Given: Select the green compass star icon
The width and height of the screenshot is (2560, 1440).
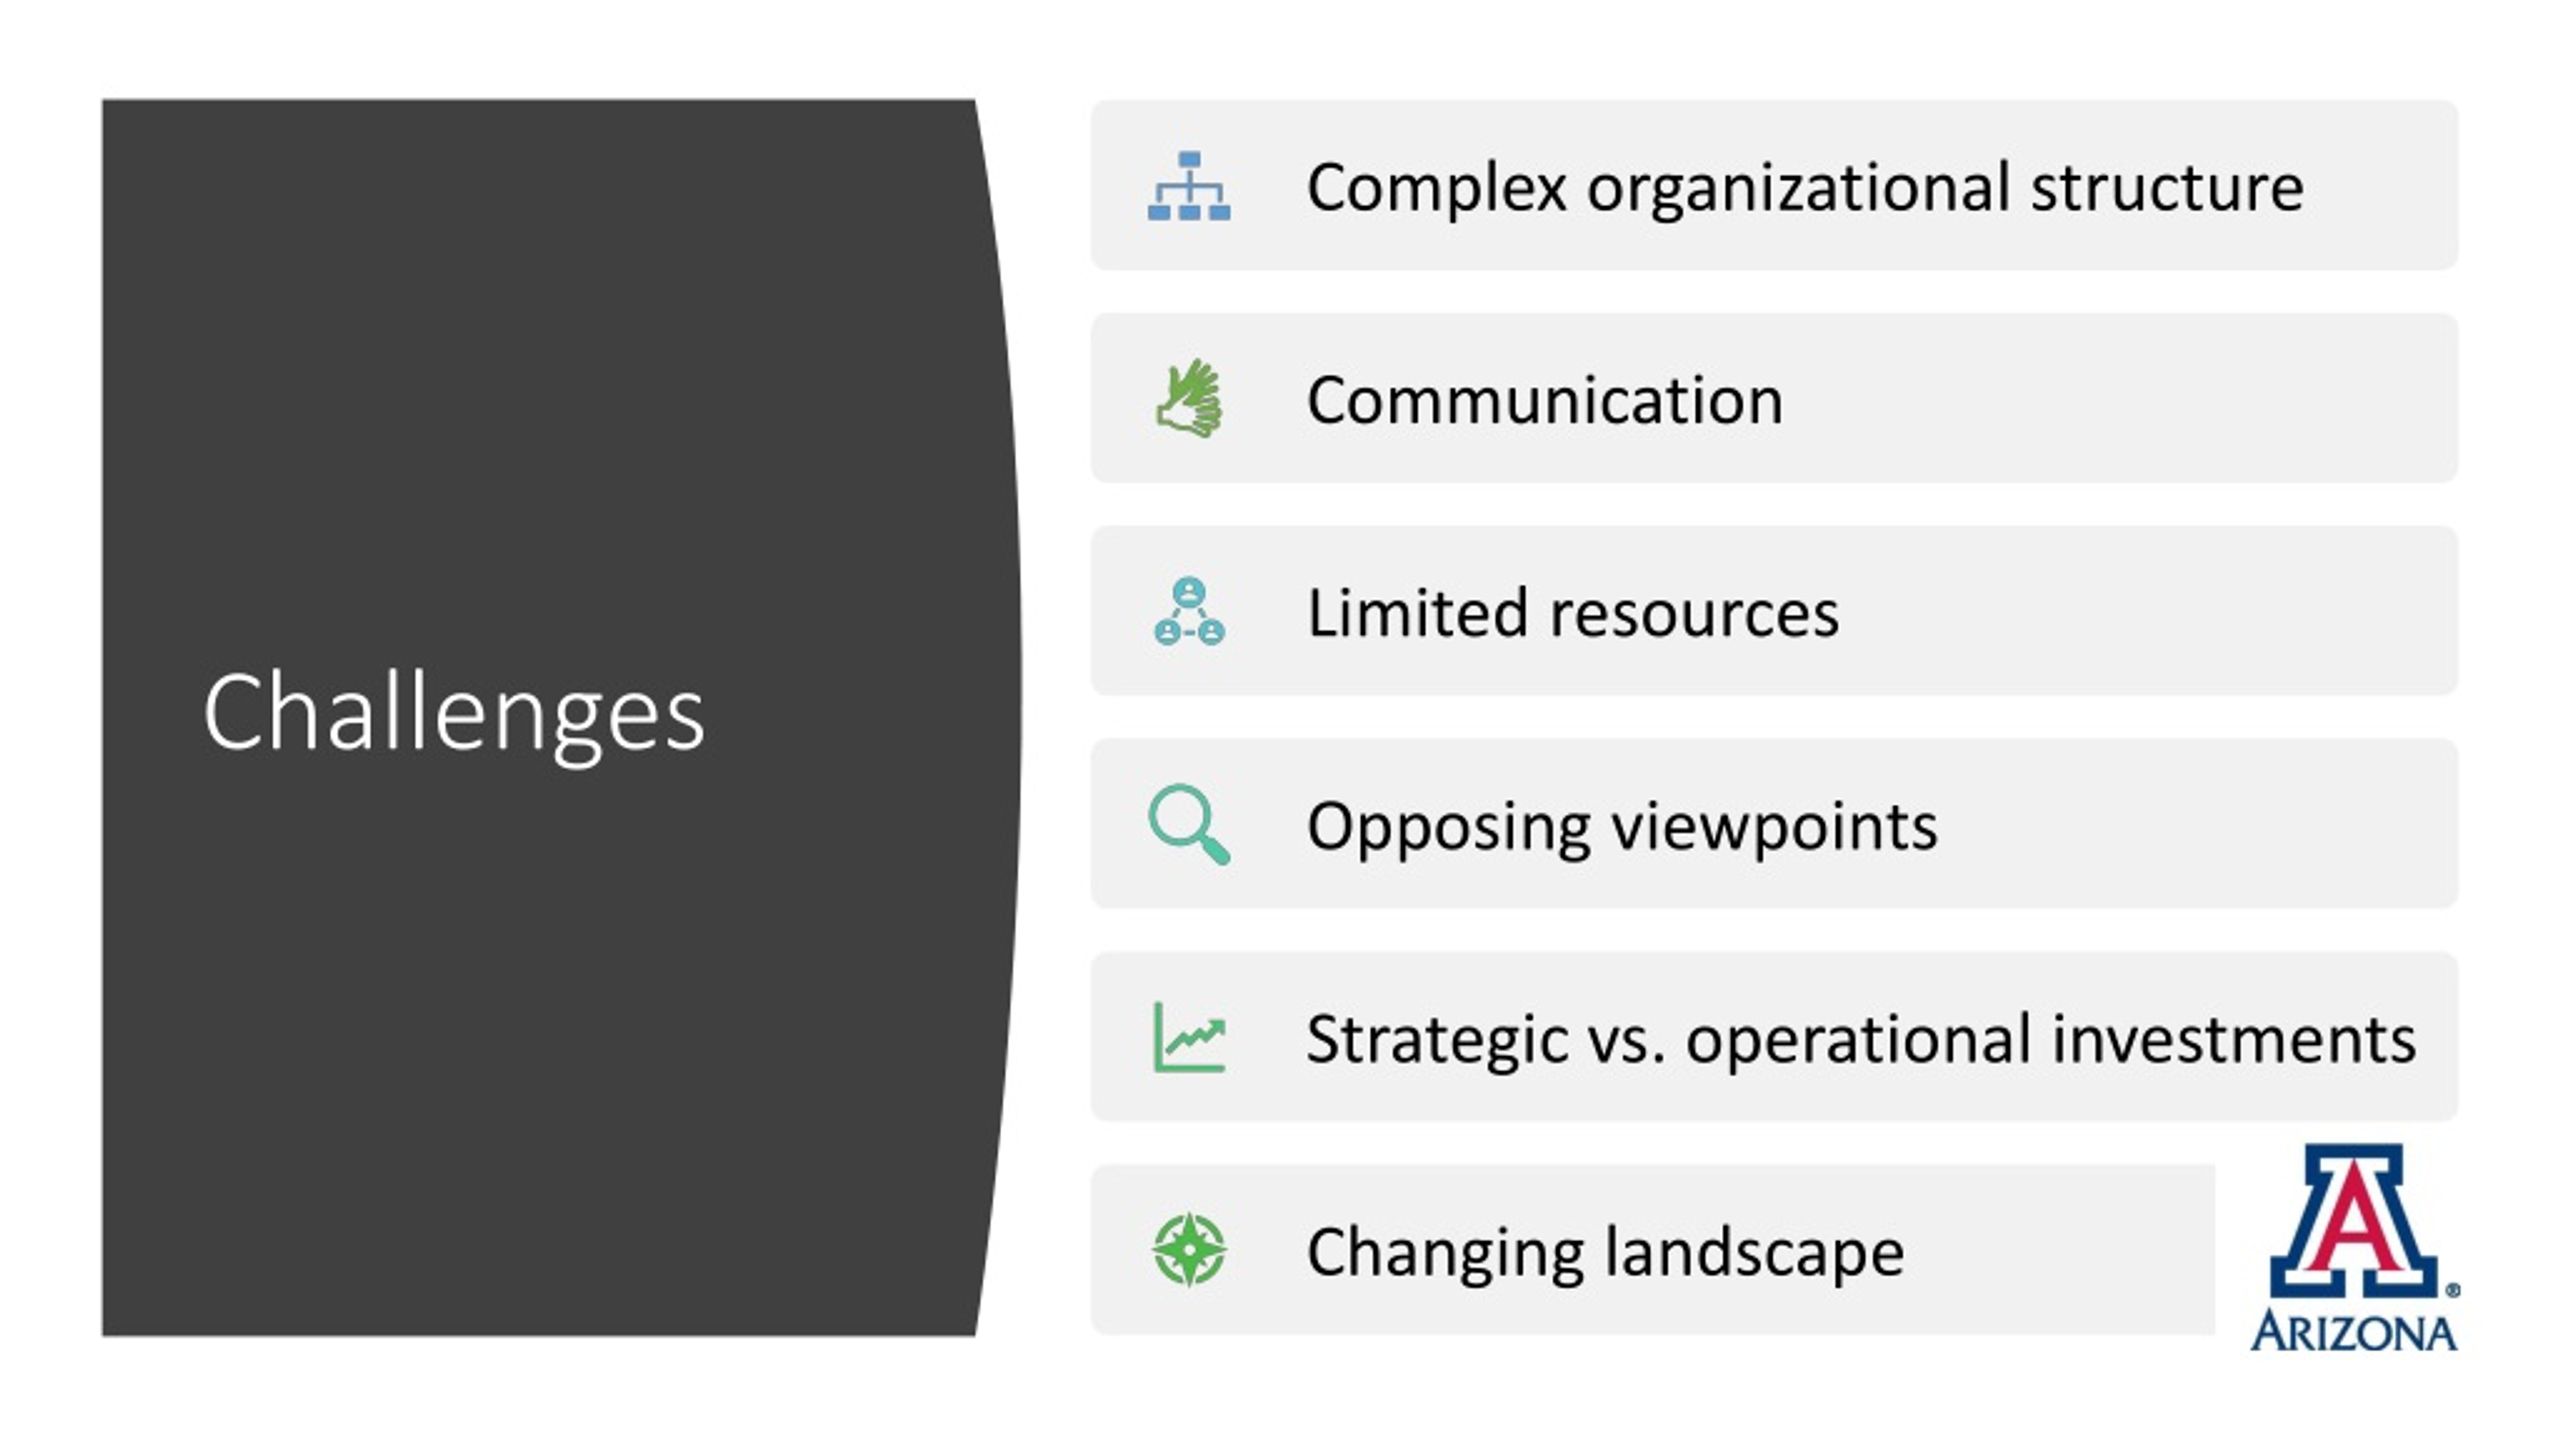Looking at the screenshot, I should [x=1189, y=1250].
